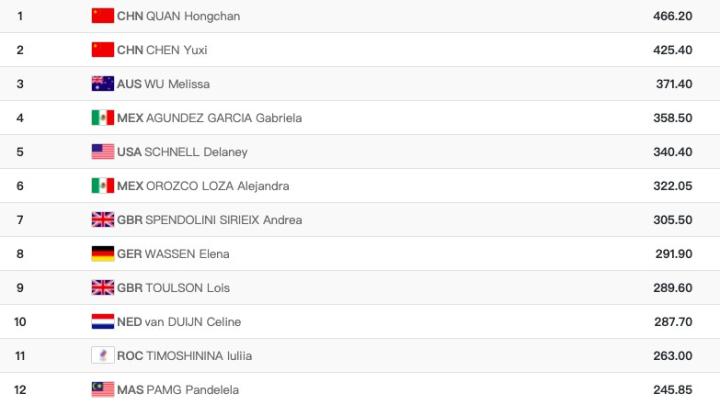Click the British flag beside TOULSON Lois

(103, 288)
